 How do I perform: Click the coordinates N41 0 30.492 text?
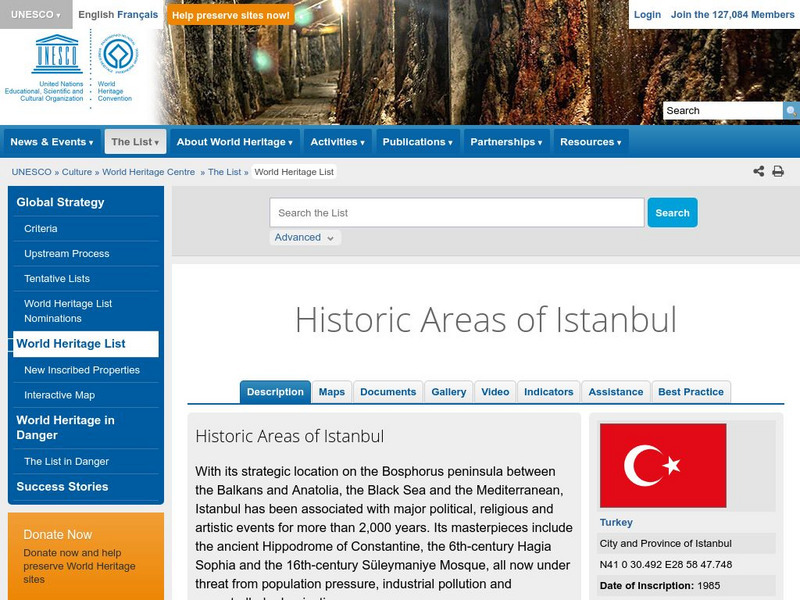pos(666,564)
